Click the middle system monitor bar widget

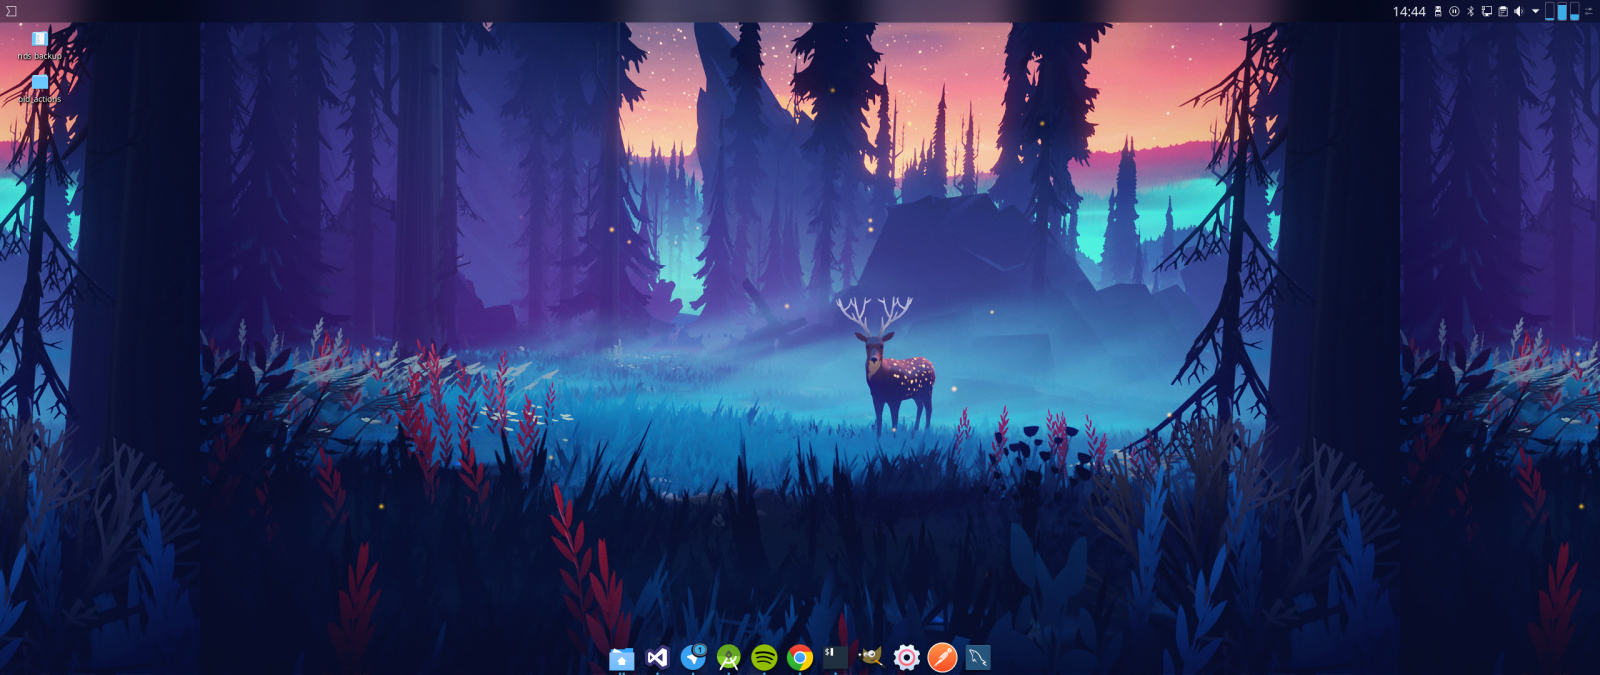coord(1562,11)
